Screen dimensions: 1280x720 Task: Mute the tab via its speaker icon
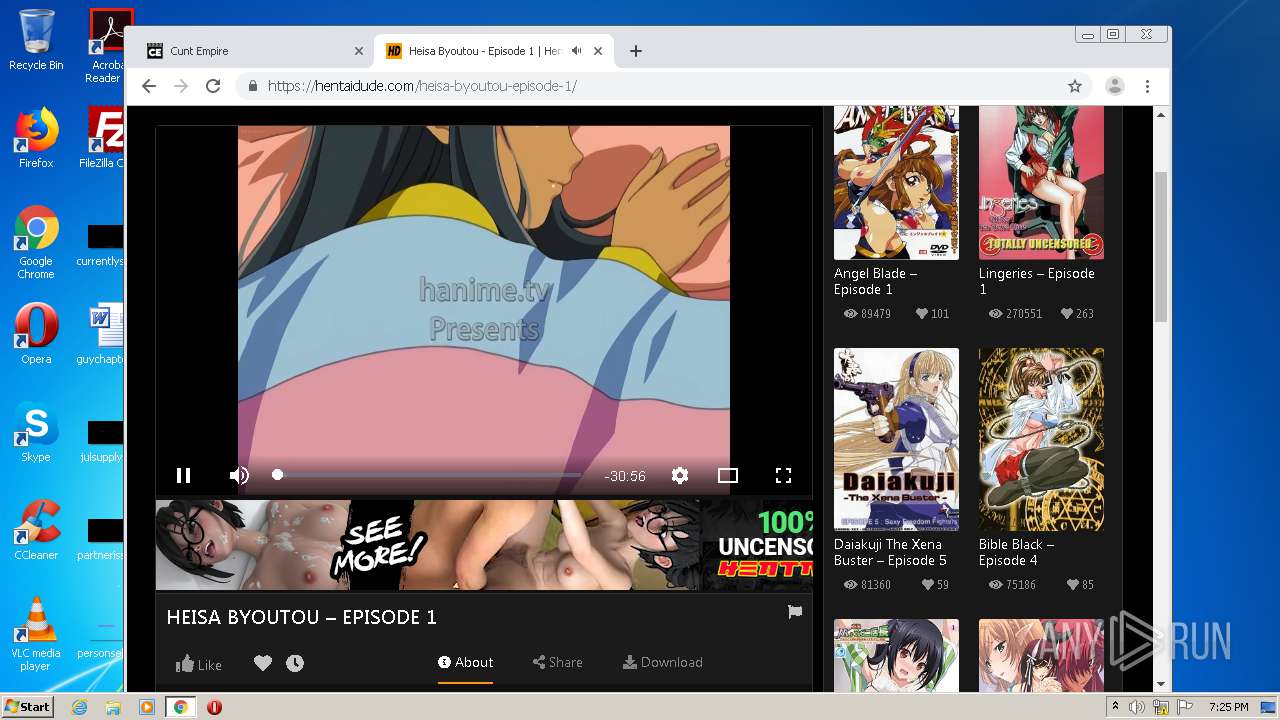tap(577, 51)
